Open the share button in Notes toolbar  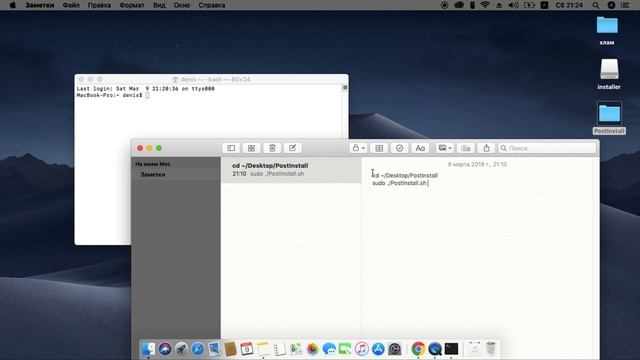(486, 148)
